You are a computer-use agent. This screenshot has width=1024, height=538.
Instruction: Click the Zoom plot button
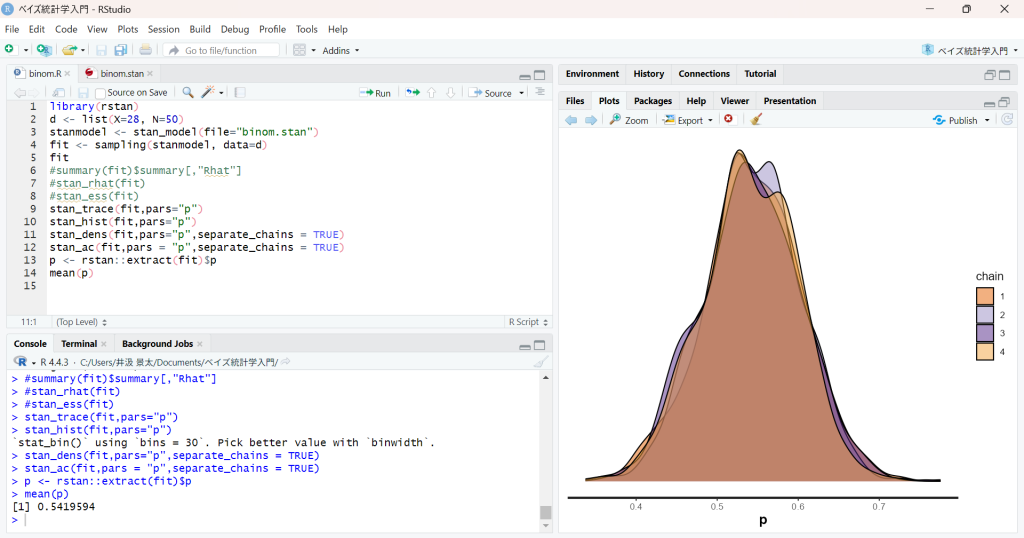pos(629,120)
